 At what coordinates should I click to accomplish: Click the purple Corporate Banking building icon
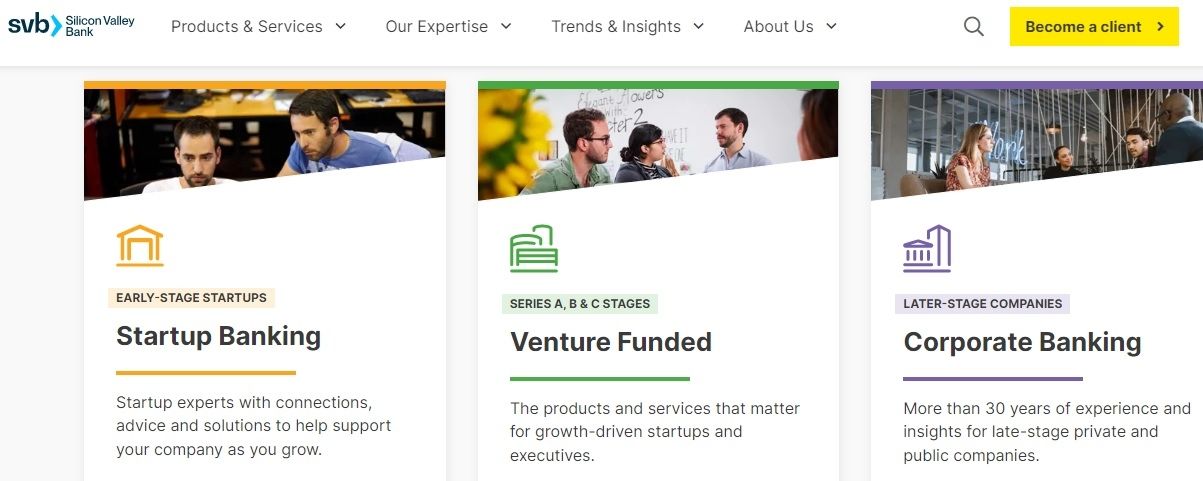[927, 248]
